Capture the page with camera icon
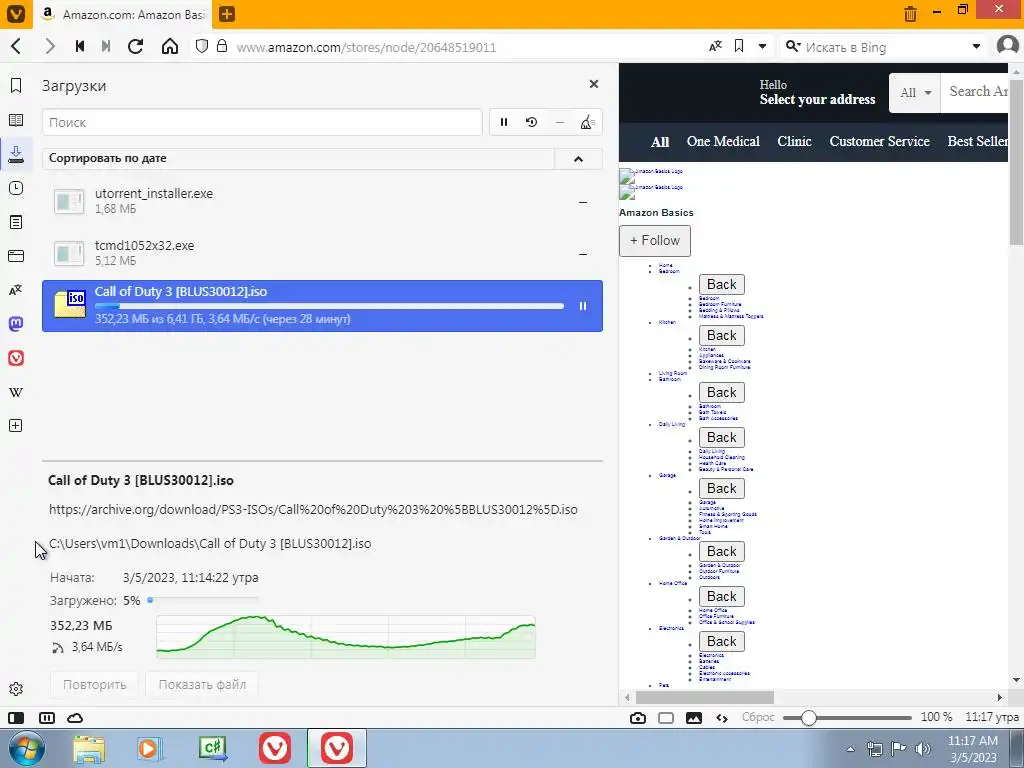 pos(638,718)
